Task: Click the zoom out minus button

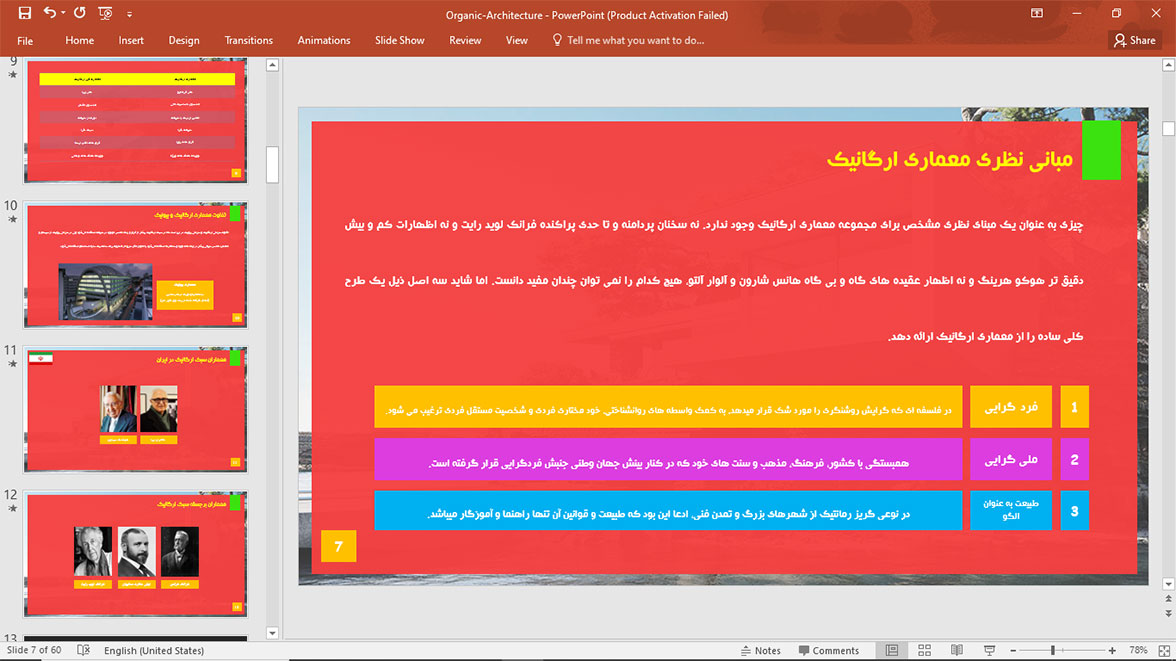Action: point(1013,650)
